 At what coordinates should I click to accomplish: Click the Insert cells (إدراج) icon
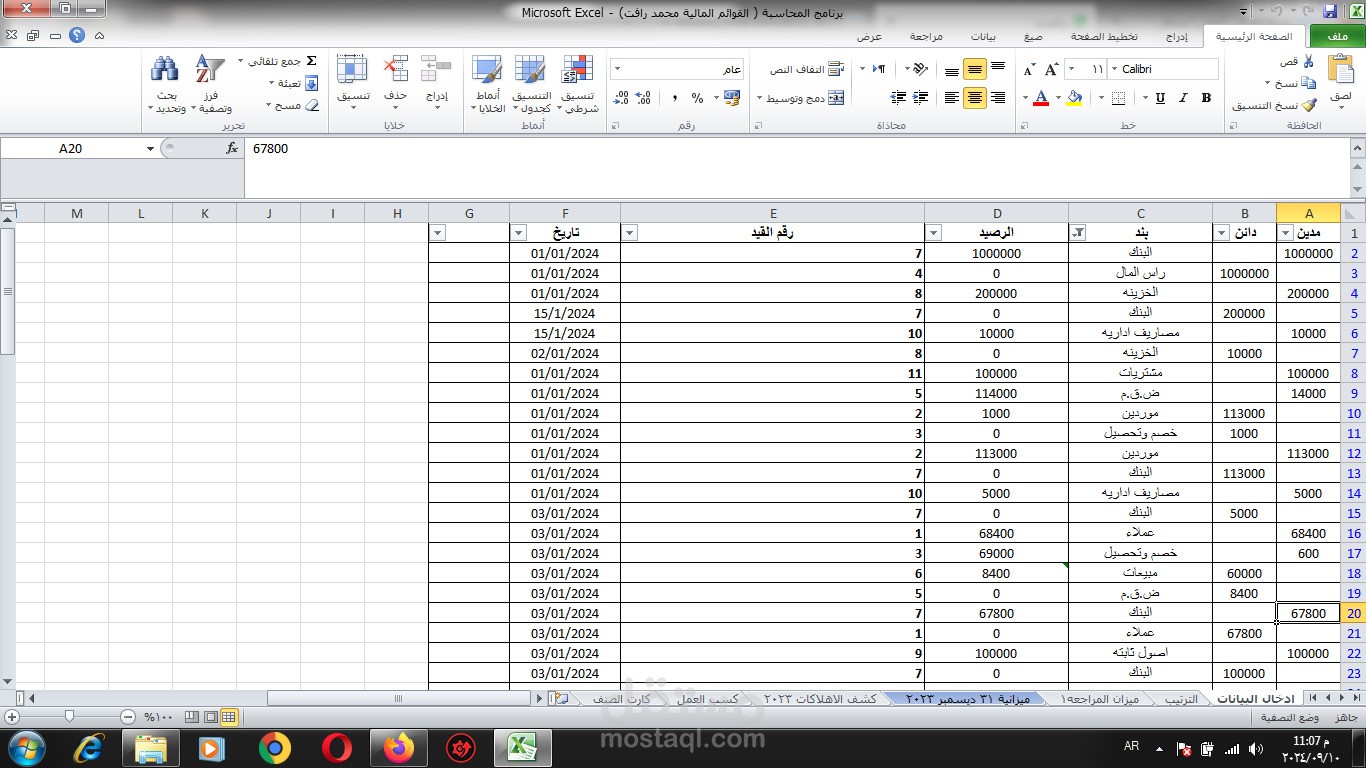[436, 69]
